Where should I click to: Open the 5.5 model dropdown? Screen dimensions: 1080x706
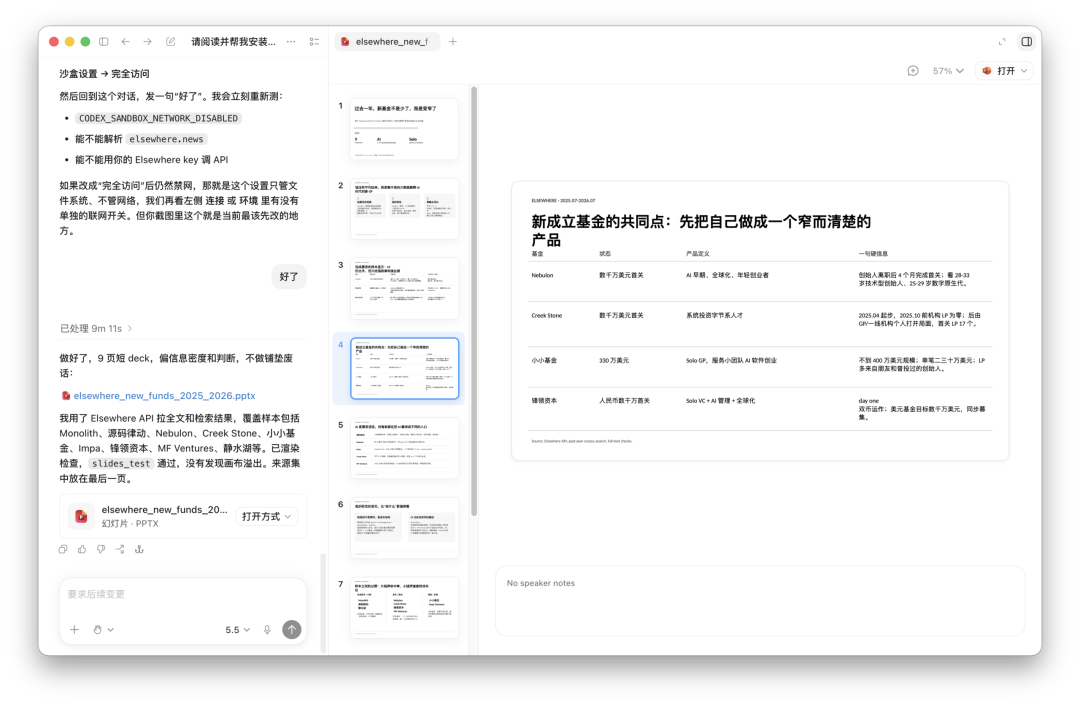click(x=238, y=630)
